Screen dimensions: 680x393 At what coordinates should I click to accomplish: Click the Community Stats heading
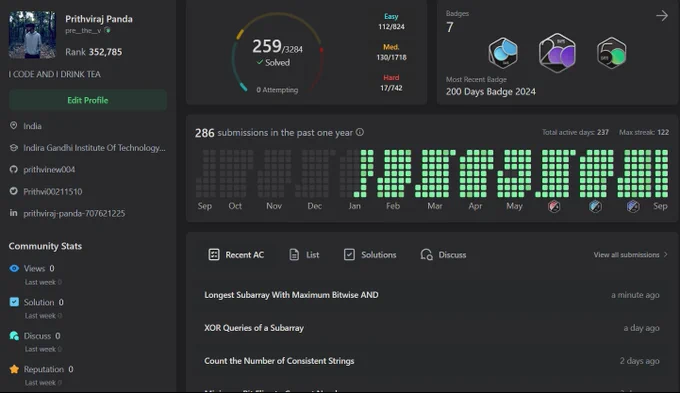tap(45, 246)
